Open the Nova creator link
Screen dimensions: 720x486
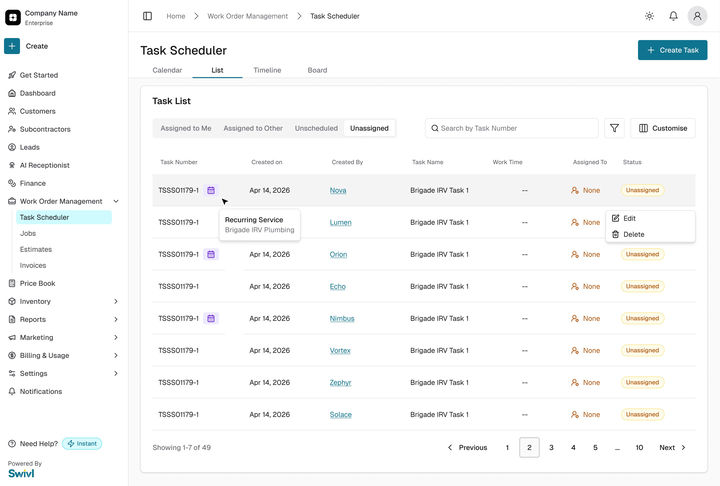point(338,190)
